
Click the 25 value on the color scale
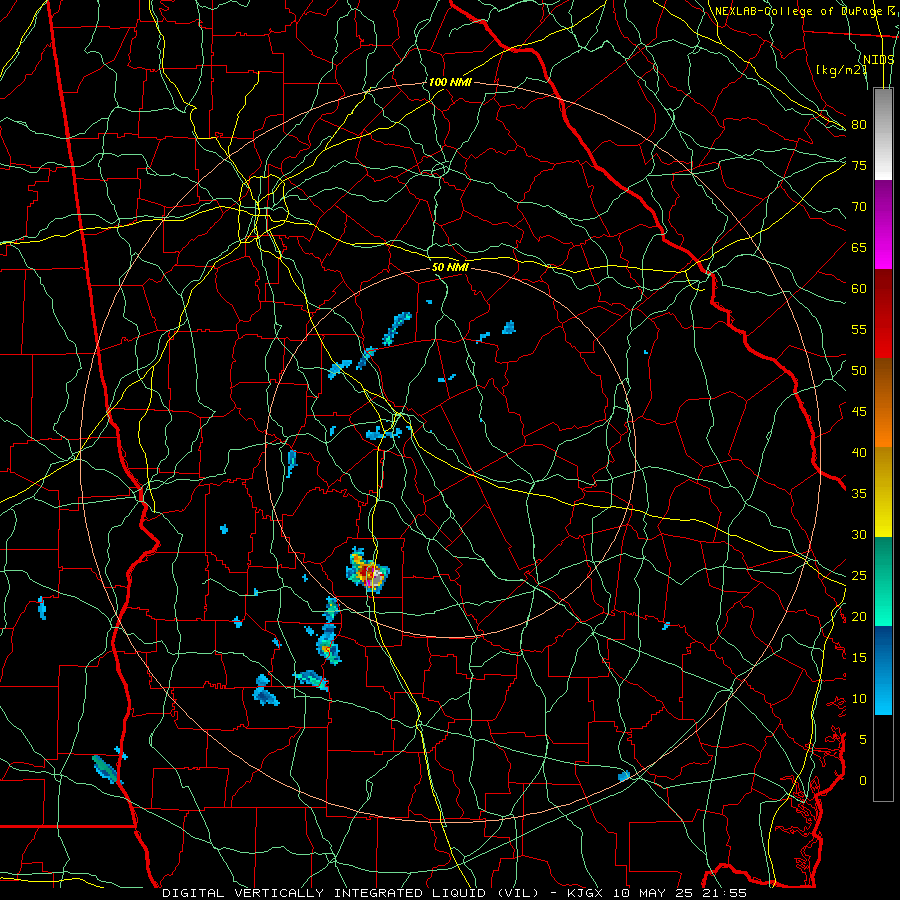[x=859, y=576]
